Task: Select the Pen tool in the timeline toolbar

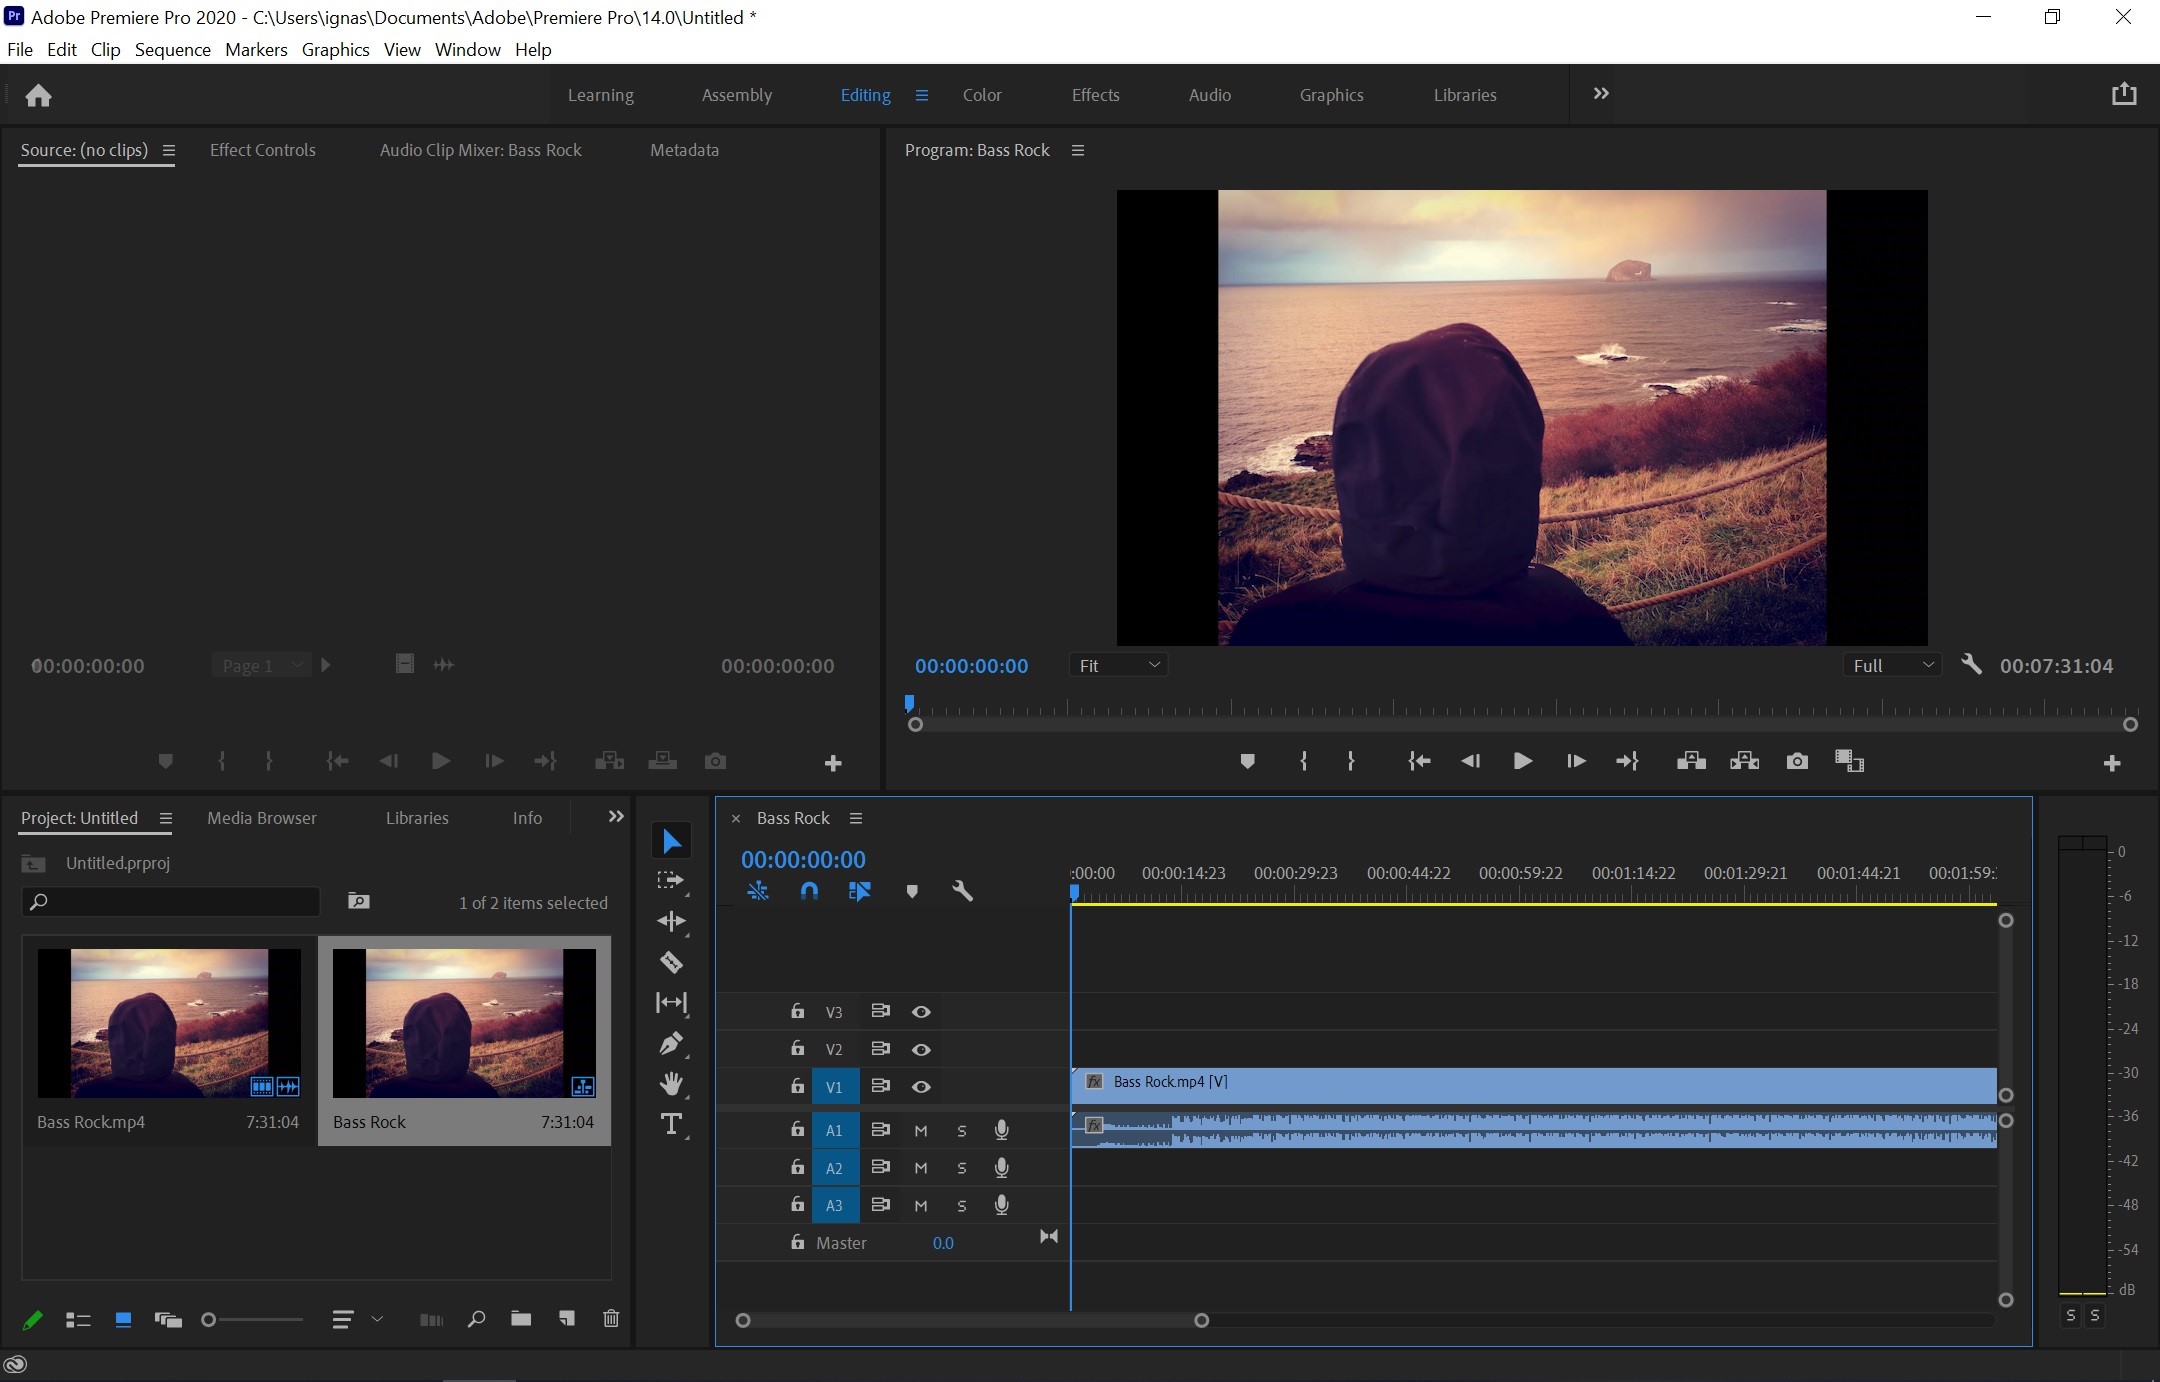Action: point(673,1044)
